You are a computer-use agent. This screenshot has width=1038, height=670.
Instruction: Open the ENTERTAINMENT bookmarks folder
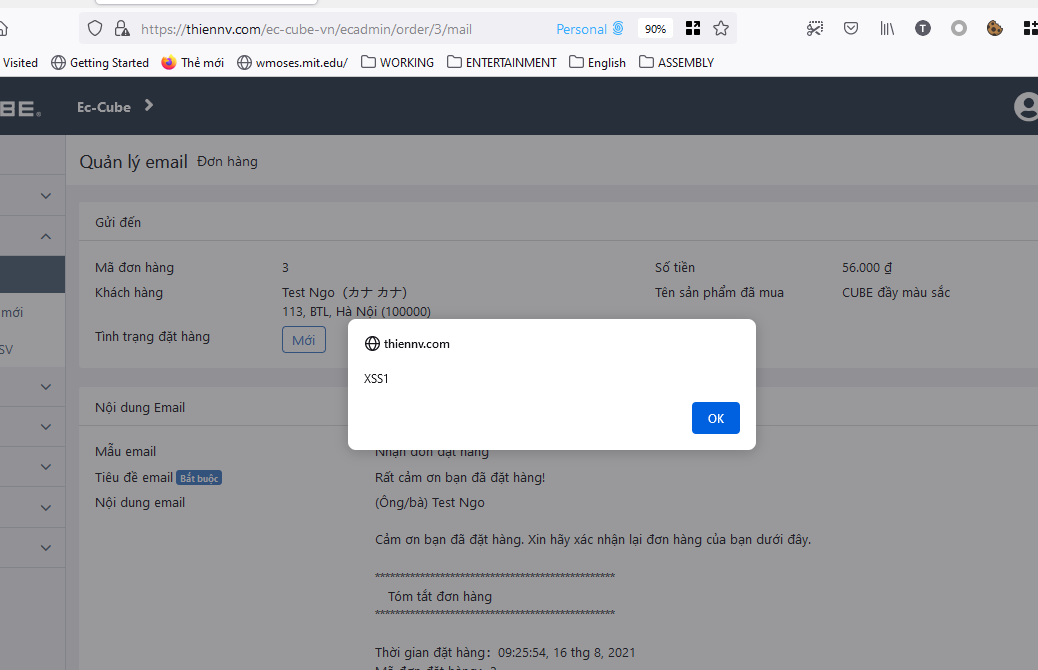[x=501, y=62]
